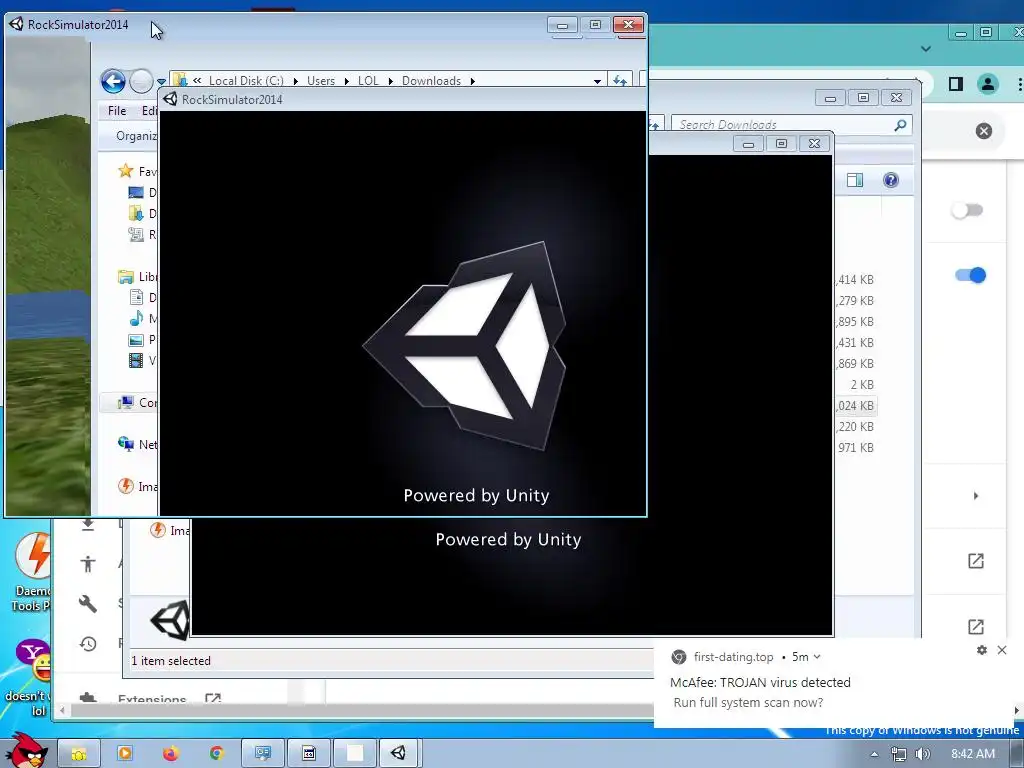Screen dimensions: 1024x768
Task: Open the recent locations dropdown beside nav arrows
Action: [x=161, y=82]
